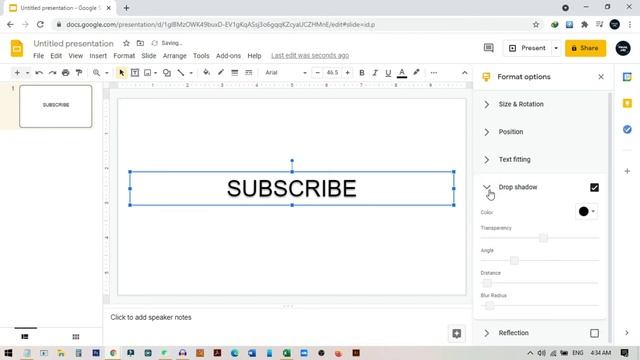640x360 pixels.
Task: Select the Line tool
Action: click(181, 73)
